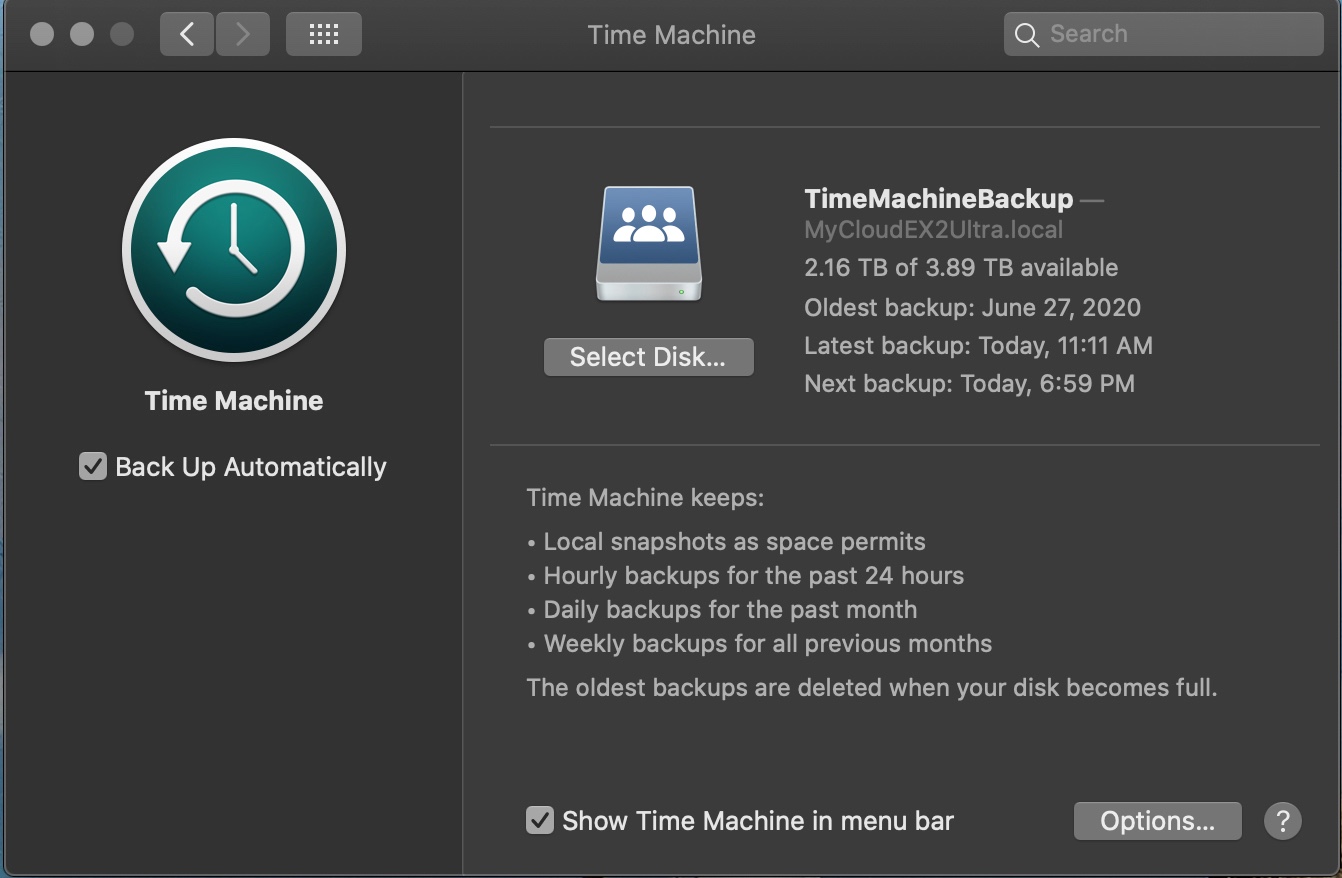Click the red close window button
This screenshot has height=878, width=1342.
(x=42, y=34)
